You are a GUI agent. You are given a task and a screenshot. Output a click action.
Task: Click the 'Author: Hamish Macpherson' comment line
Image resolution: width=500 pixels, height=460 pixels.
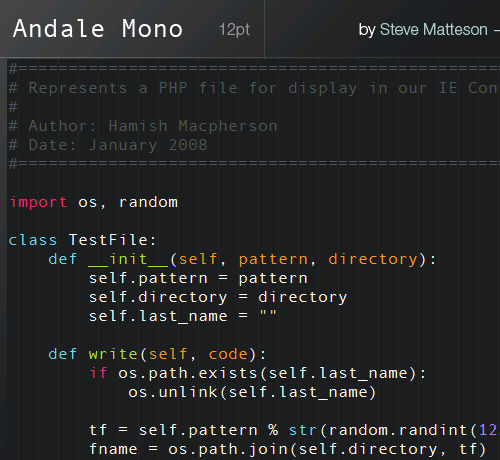pyautogui.click(x=153, y=126)
